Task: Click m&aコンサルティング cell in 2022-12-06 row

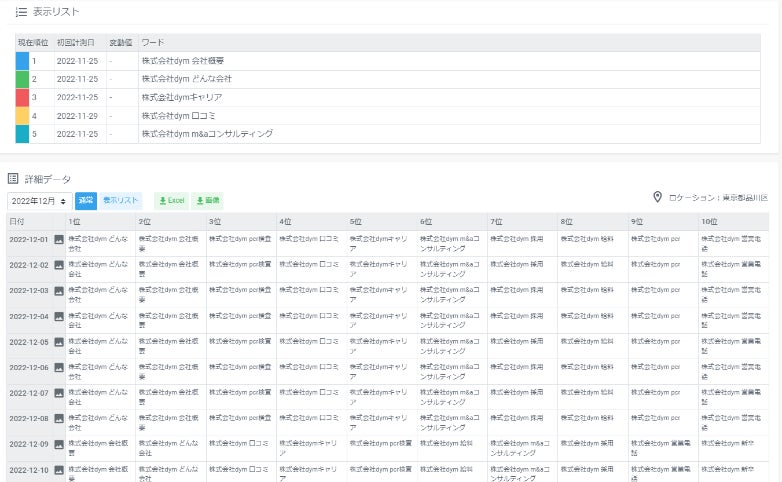Action: point(449,371)
